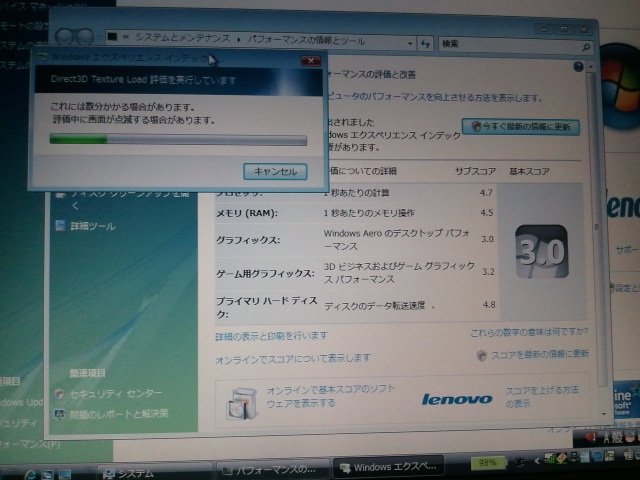Open オンラインでスコアについて表示します link

tap(293, 359)
